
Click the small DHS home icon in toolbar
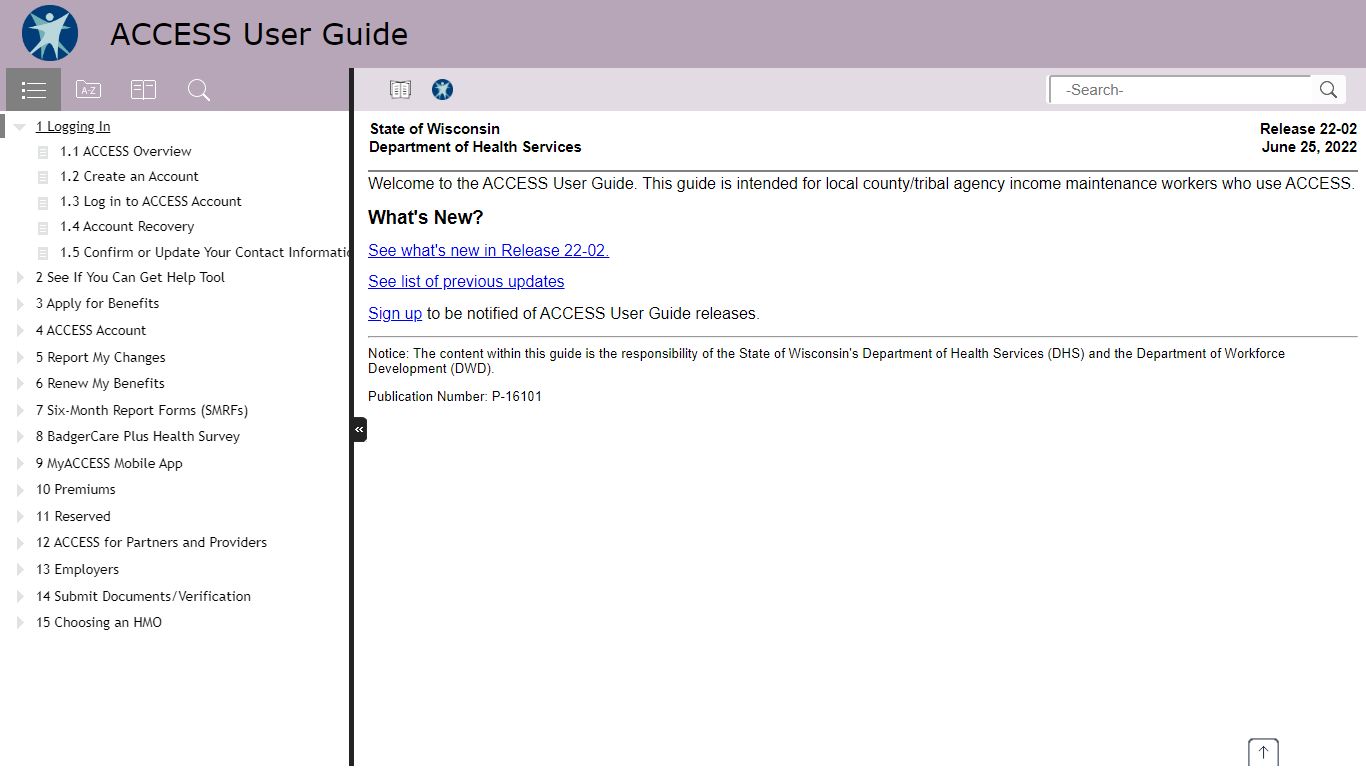tap(442, 90)
